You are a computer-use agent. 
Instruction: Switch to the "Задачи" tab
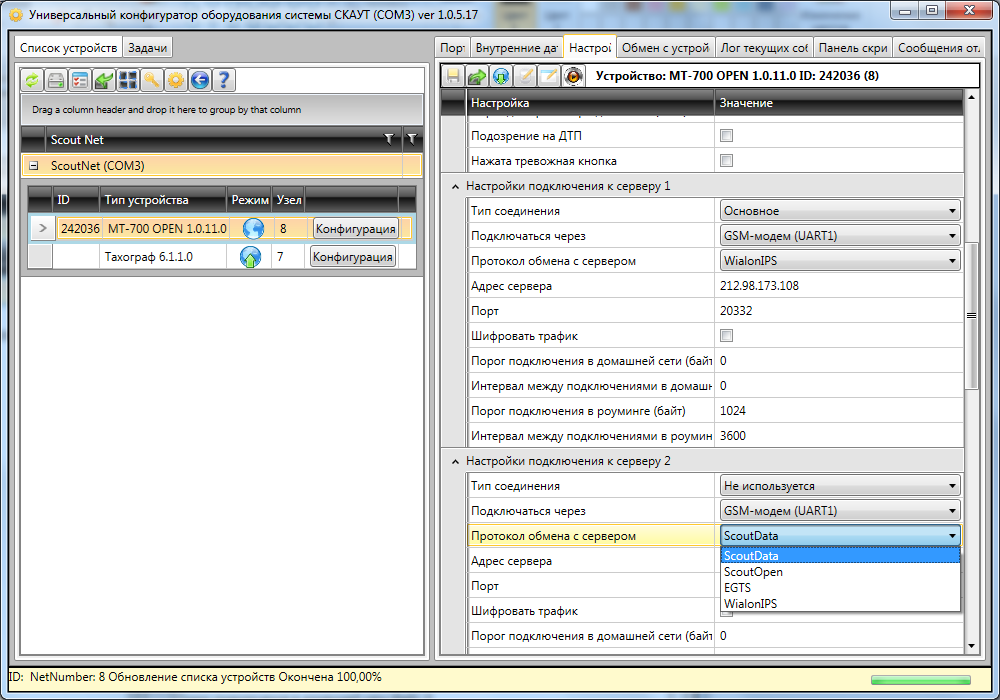click(x=148, y=48)
